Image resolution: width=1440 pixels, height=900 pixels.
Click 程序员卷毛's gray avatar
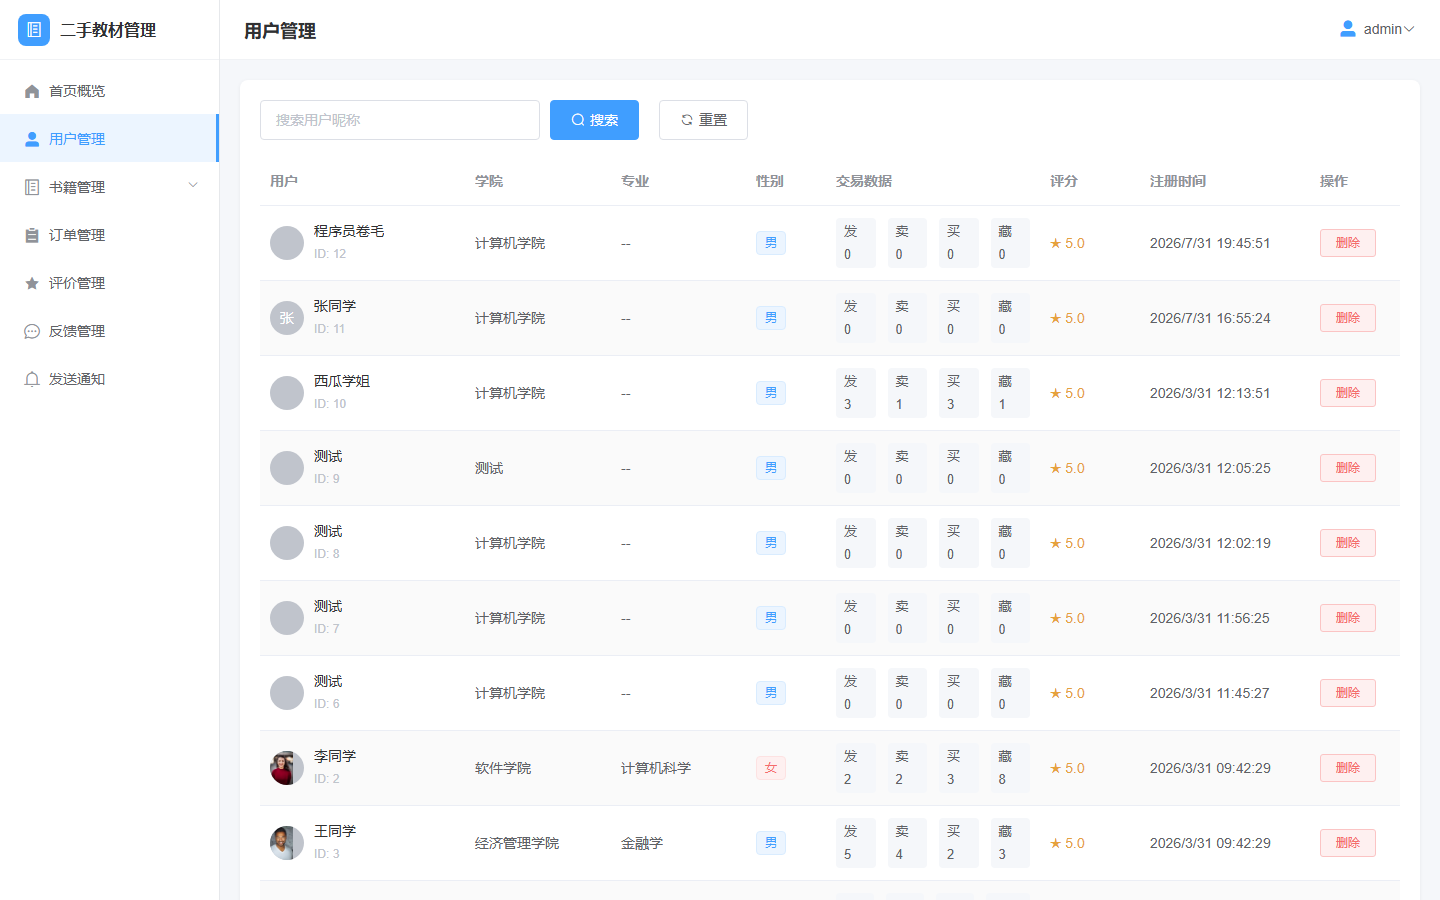(287, 243)
